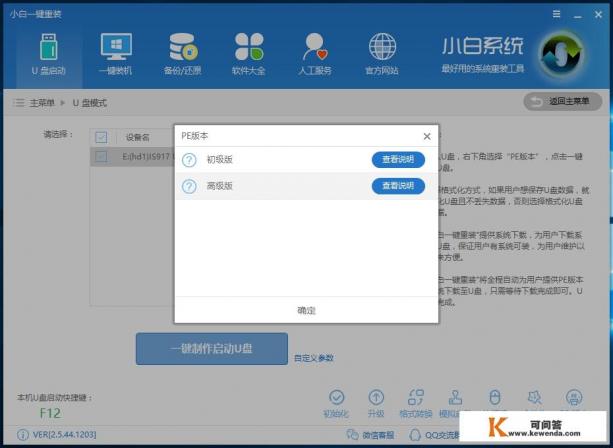Click the 小白系统 round logo
The image size is (613, 448).
[562, 55]
